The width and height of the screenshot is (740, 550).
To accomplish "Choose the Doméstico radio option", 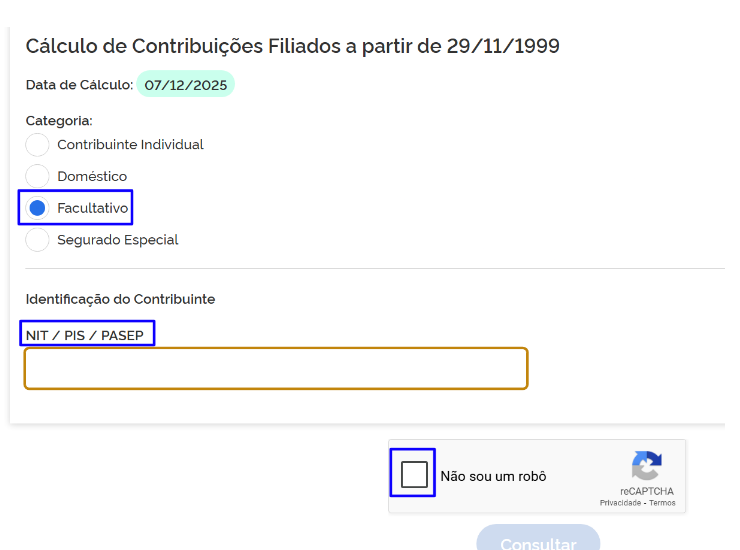I will click(37, 177).
